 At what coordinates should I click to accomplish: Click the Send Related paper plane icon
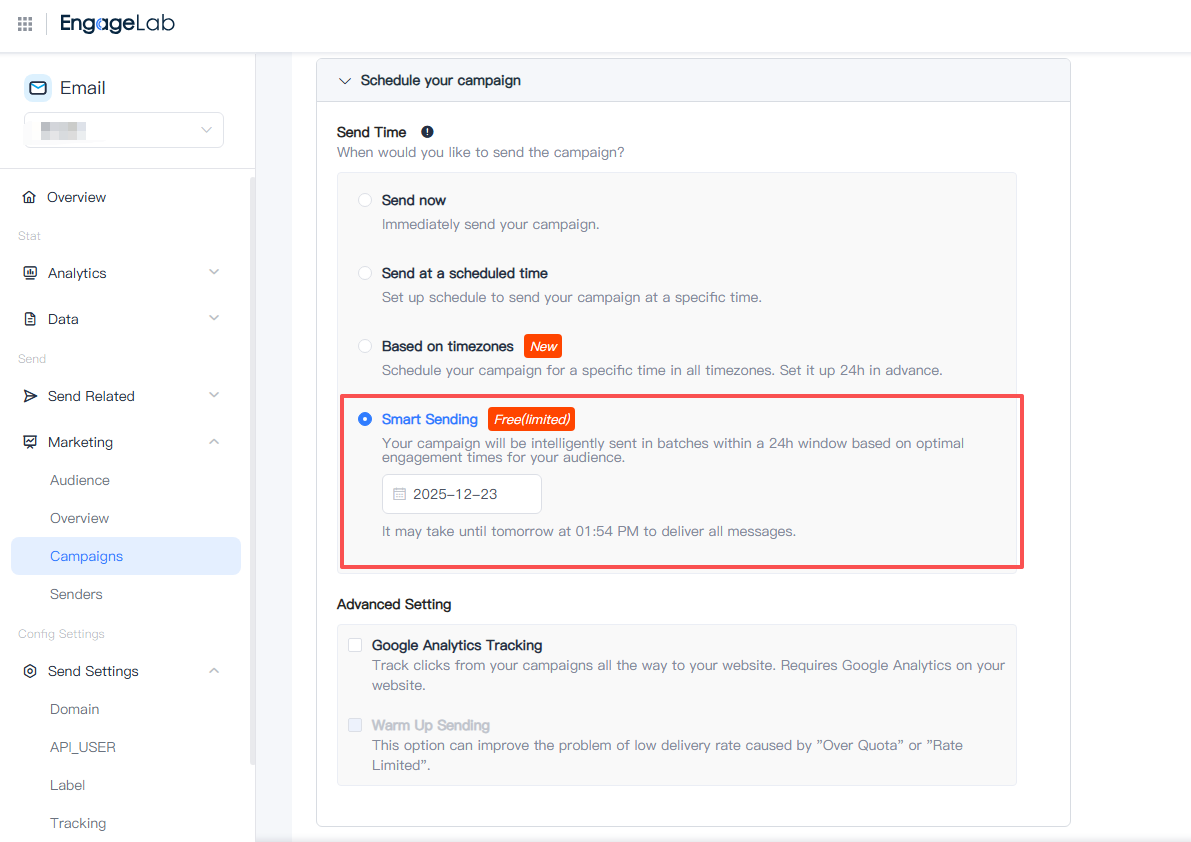click(x=29, y=396)
